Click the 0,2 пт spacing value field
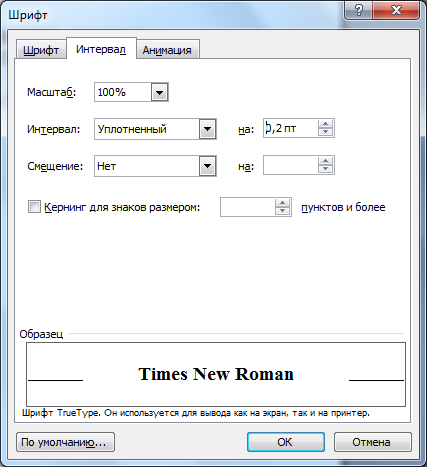Viewport: 427px width, 467px height. [x=291, y=128]
